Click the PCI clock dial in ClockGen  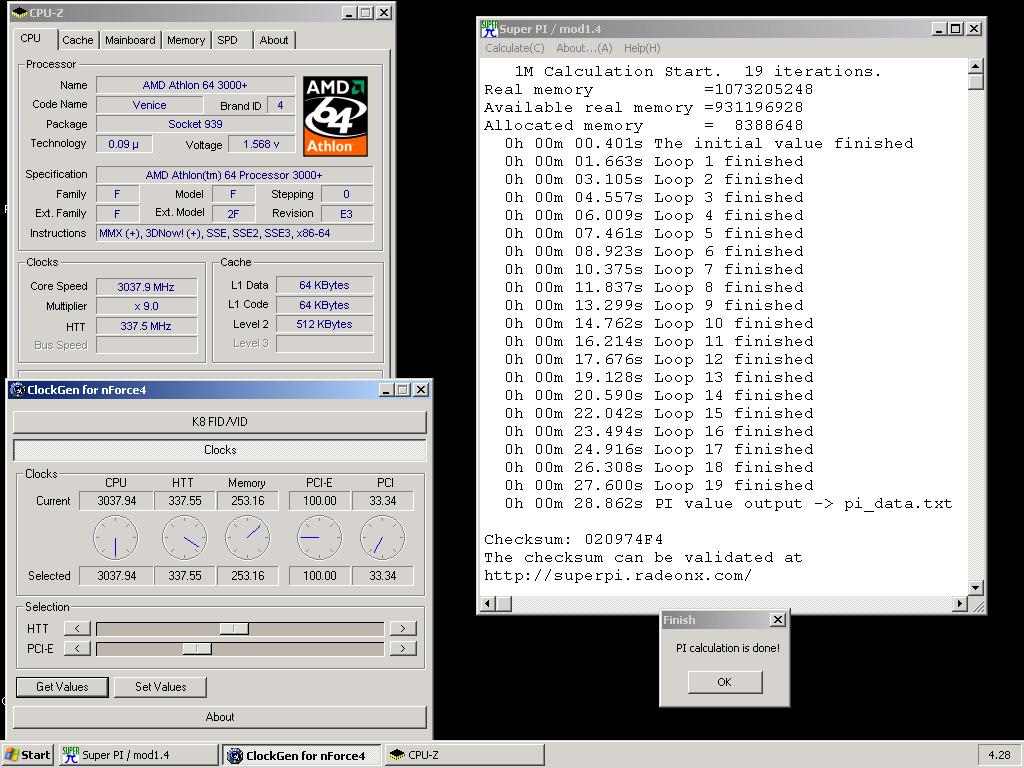click(x=383, y=537)
